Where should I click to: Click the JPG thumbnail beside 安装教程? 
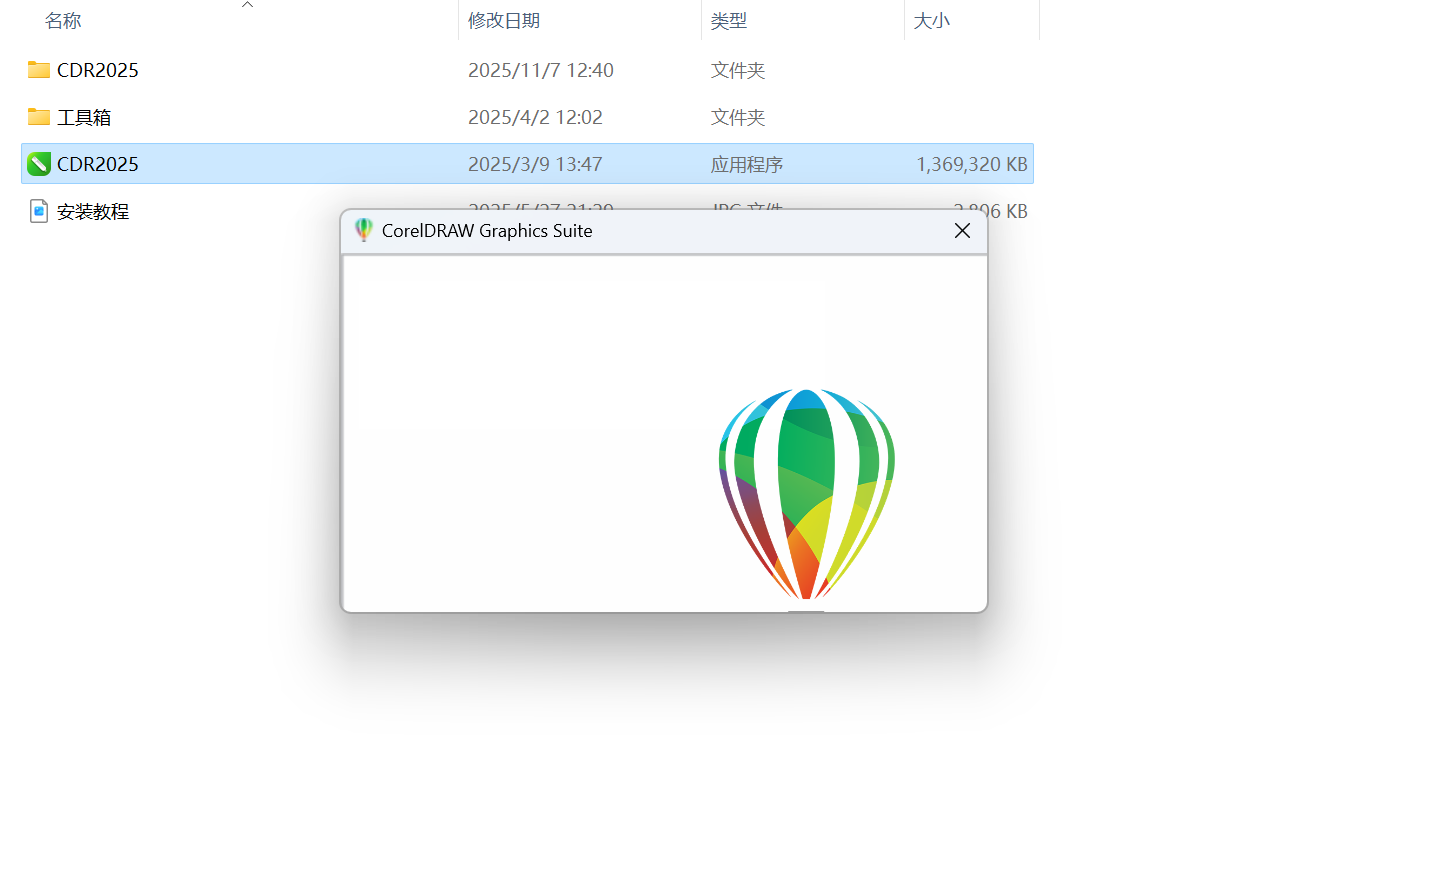coord(38,210)
